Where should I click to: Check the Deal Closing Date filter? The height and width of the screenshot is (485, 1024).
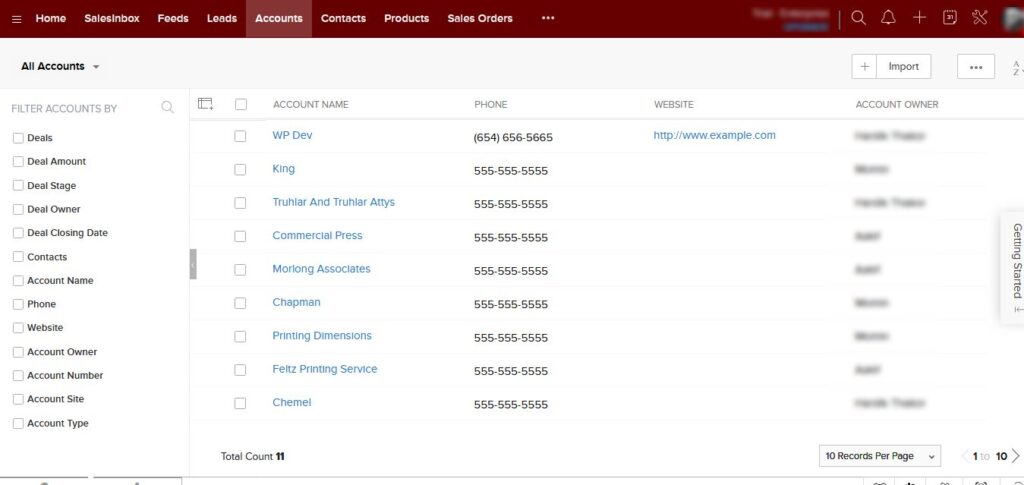coord(18,233)
